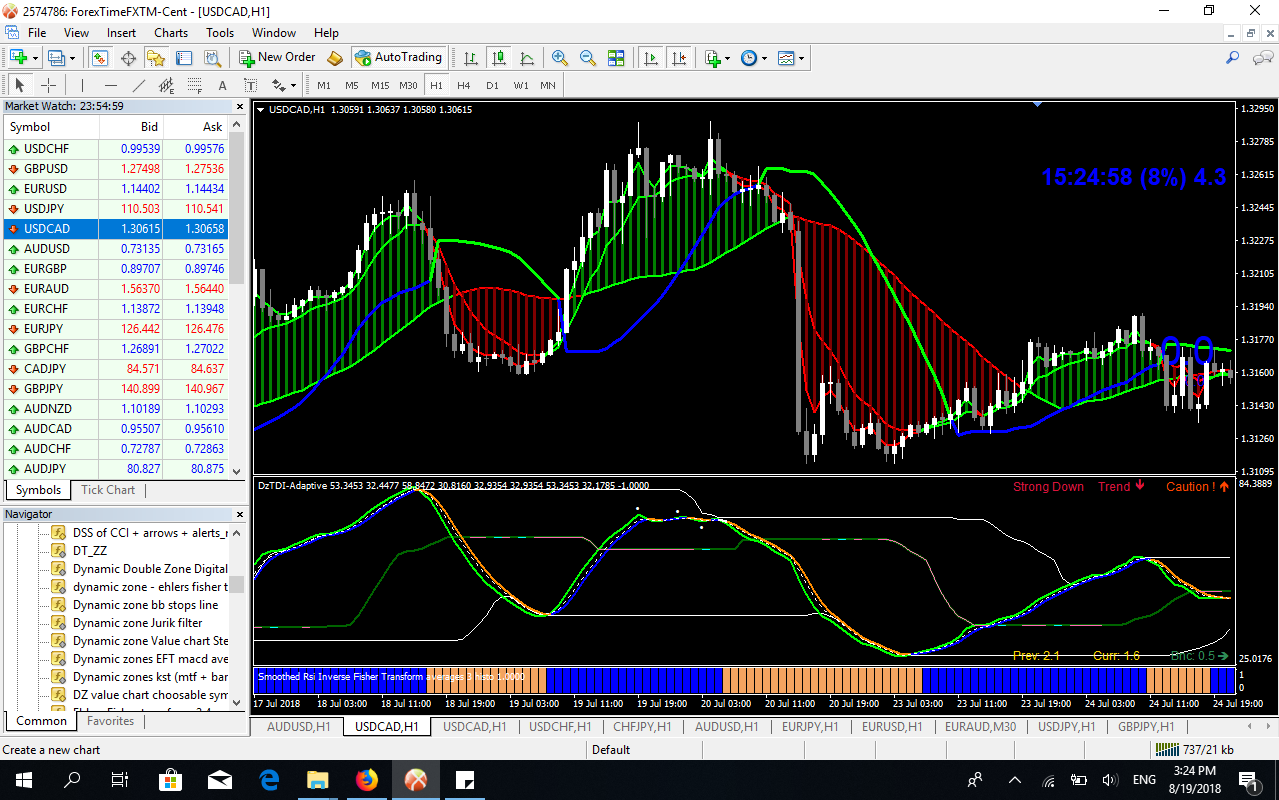Pick the Fibonacci Retracement tool

[194, 85]
